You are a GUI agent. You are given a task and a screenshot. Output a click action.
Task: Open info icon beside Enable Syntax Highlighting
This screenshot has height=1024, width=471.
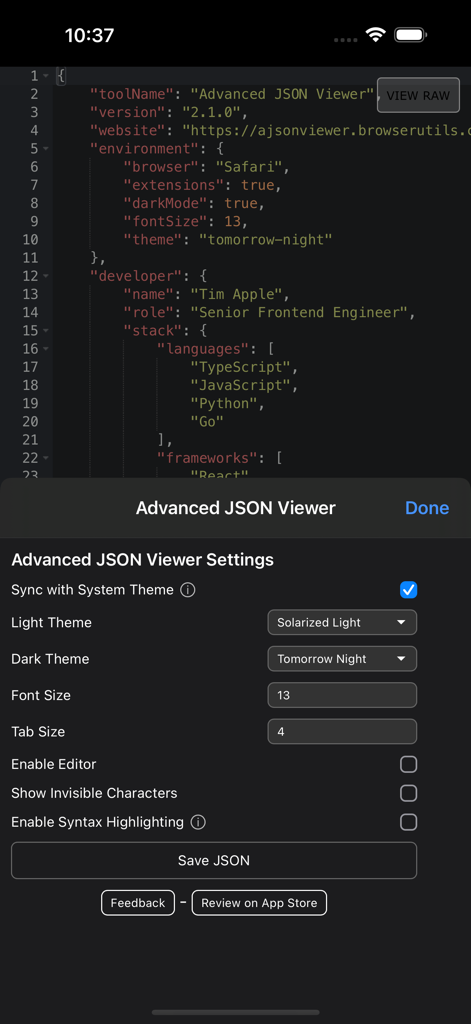[198, 822]
